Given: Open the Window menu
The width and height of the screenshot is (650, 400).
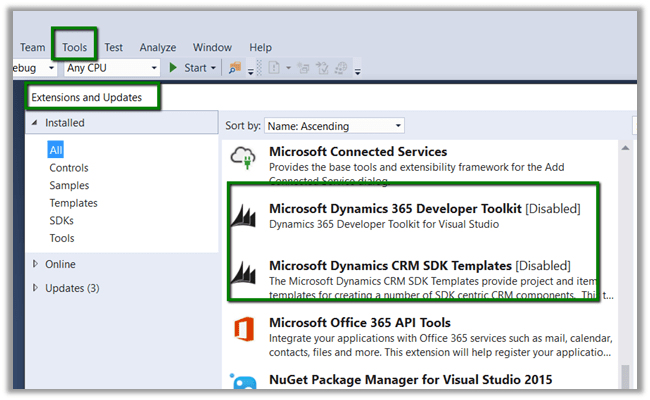Looking at the screenshot, I should pyautogui.click(x=212, y=47).
